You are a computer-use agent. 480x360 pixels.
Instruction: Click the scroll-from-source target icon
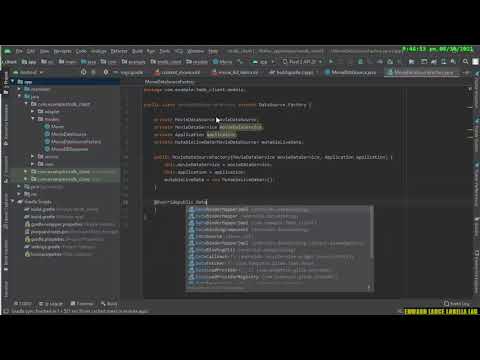pos(83,72)
